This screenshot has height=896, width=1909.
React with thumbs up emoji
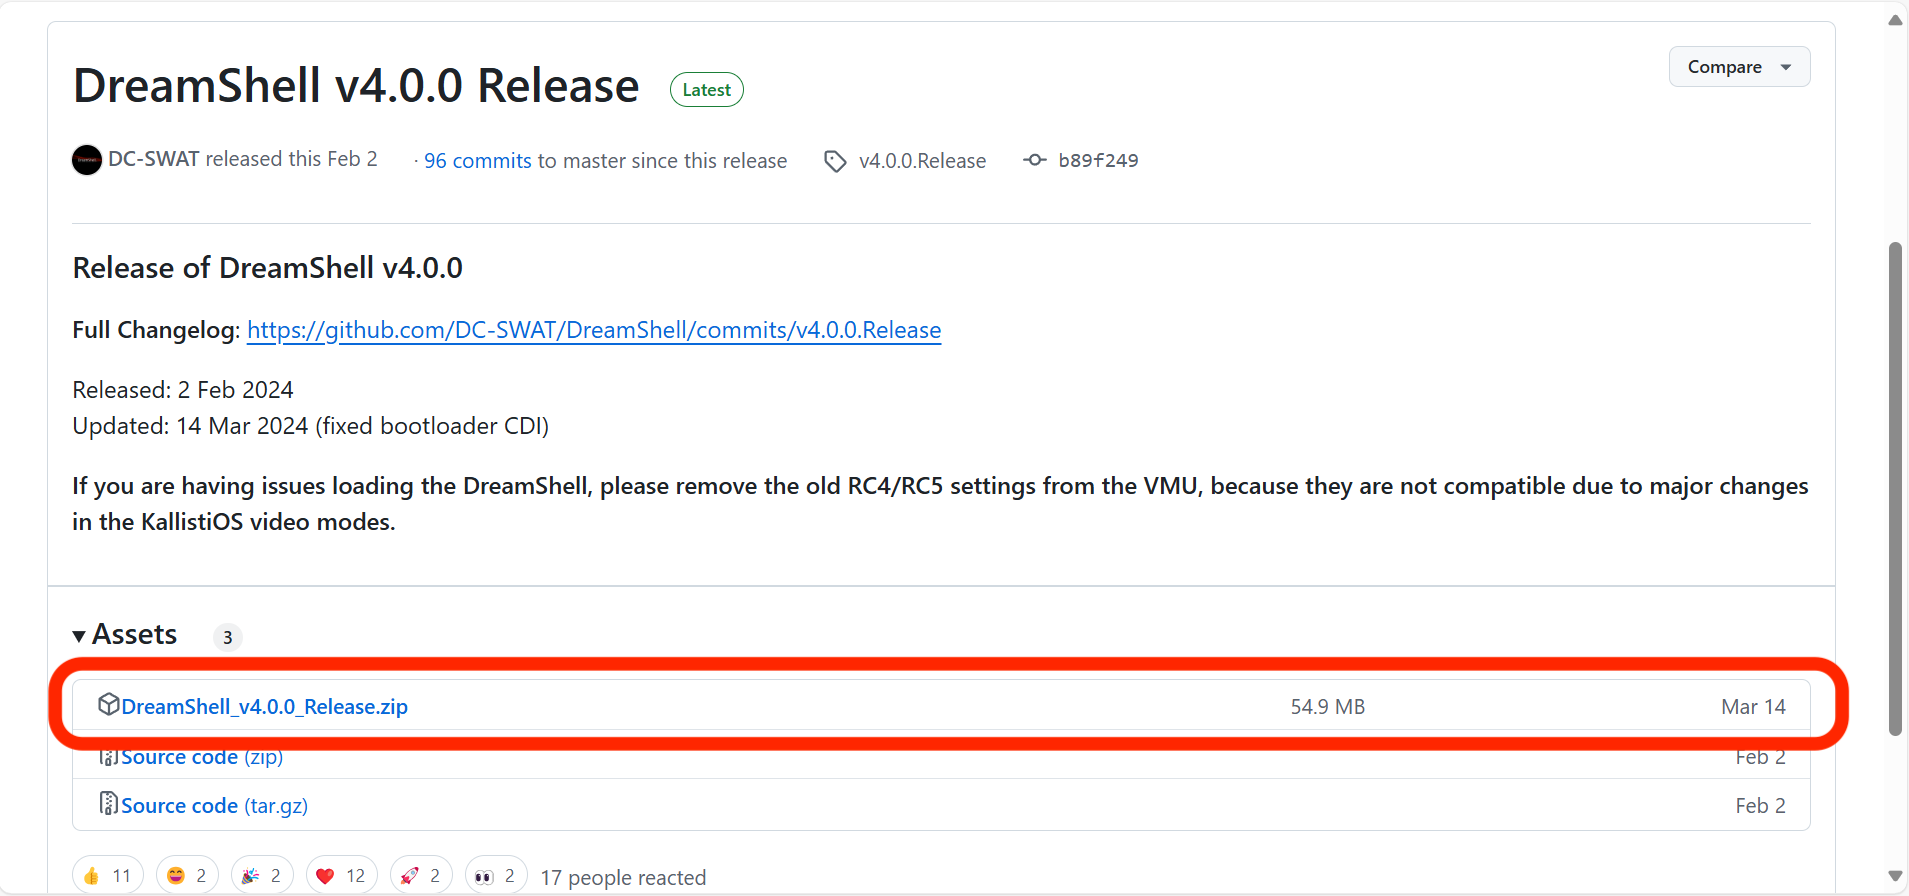tap(108, 876)
